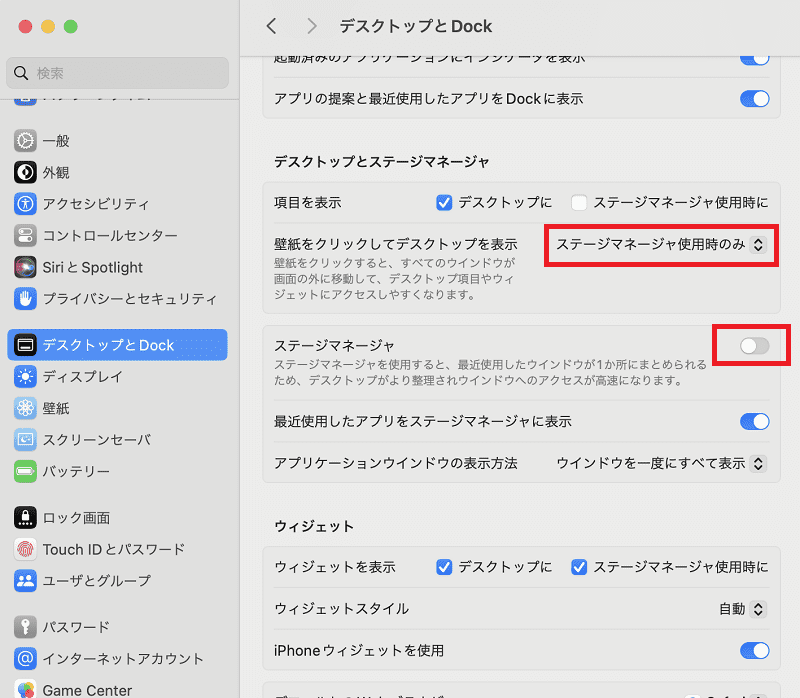
Task: Open インターネットアカウント pane
Action: [117, 659]
